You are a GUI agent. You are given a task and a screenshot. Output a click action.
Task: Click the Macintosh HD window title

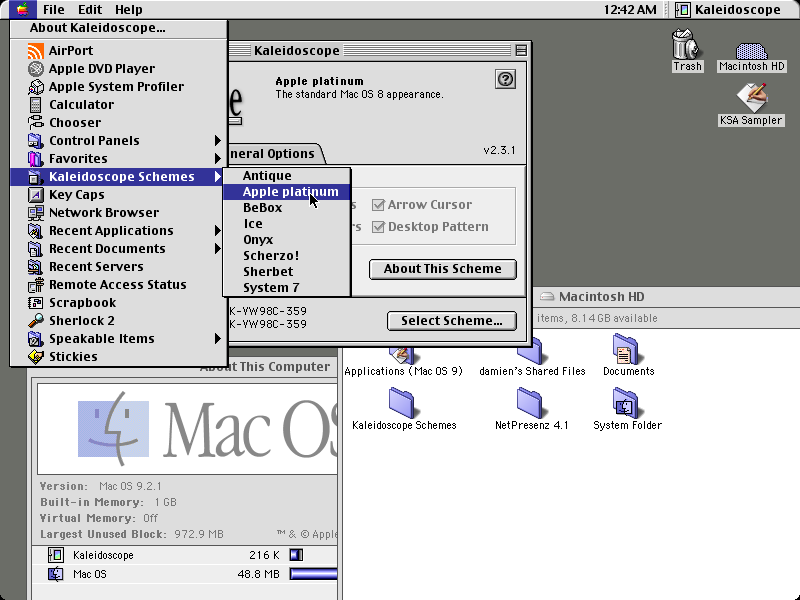[x=601, y=296]
